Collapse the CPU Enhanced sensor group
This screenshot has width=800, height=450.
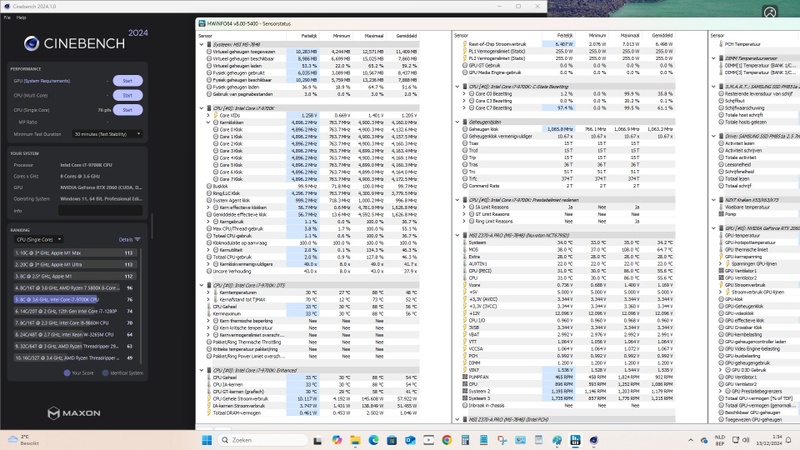(x=202, y=370)
